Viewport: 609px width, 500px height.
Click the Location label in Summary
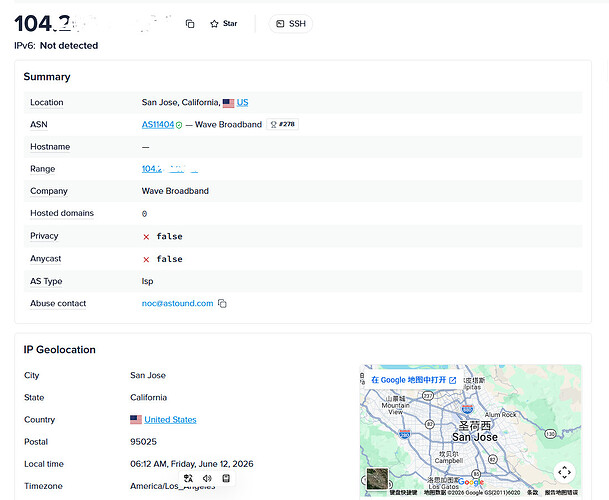tap(47, 103)
